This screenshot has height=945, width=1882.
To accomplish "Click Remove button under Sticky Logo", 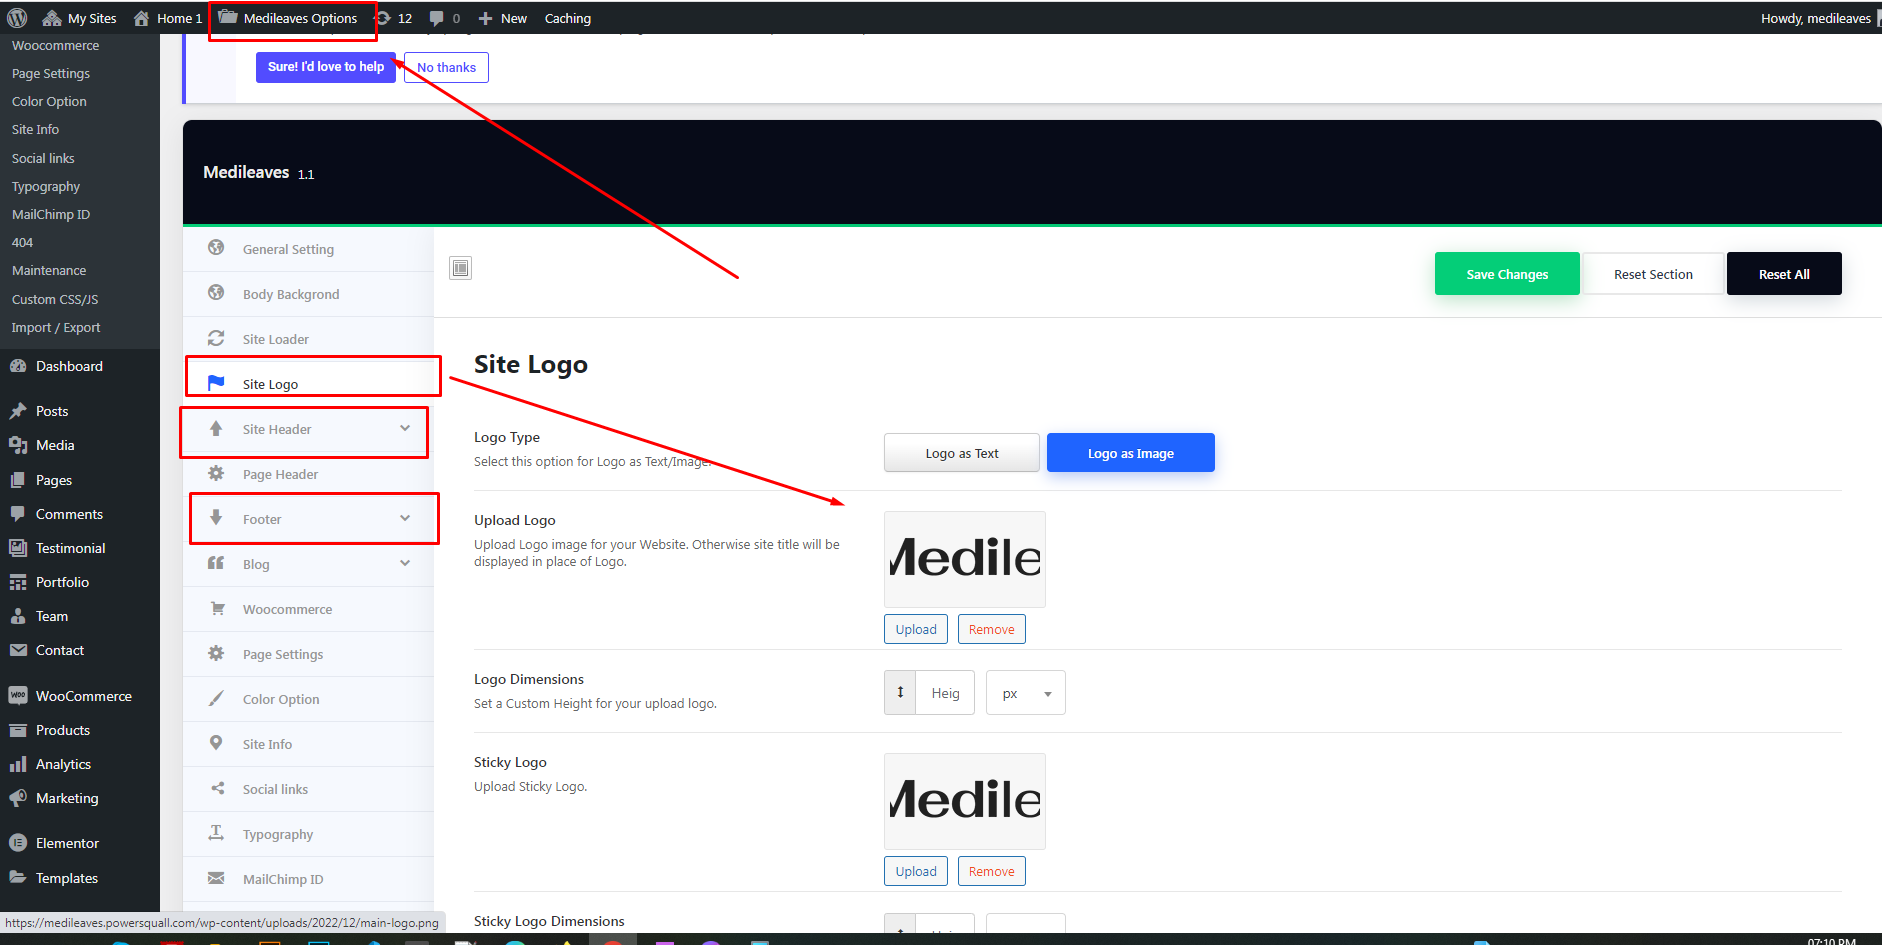I will tap(992, 871).
